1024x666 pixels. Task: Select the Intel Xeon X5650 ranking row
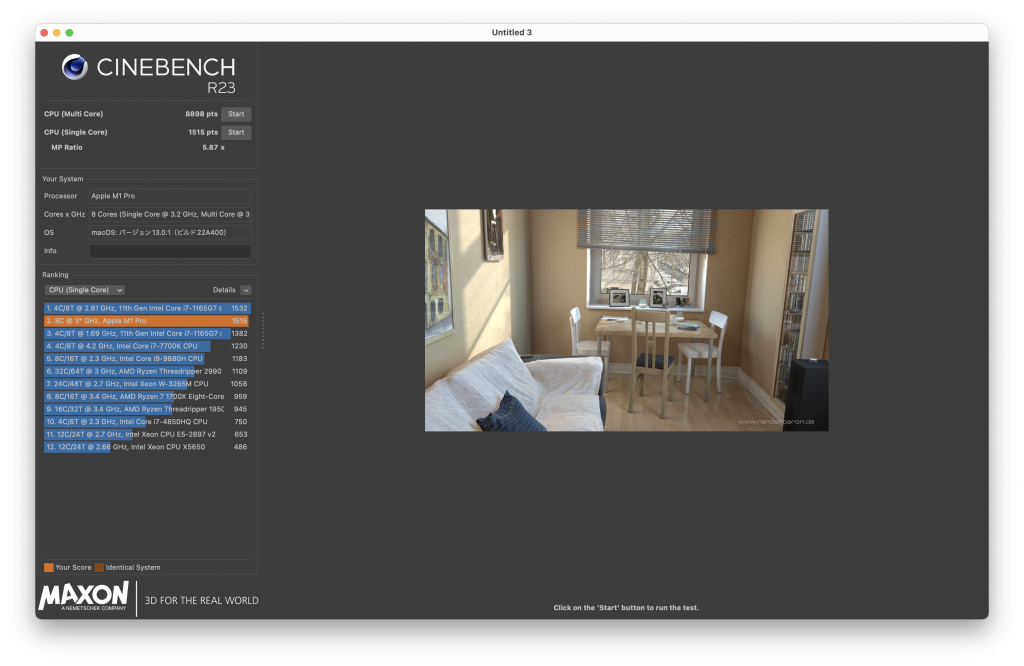(147, 447)
